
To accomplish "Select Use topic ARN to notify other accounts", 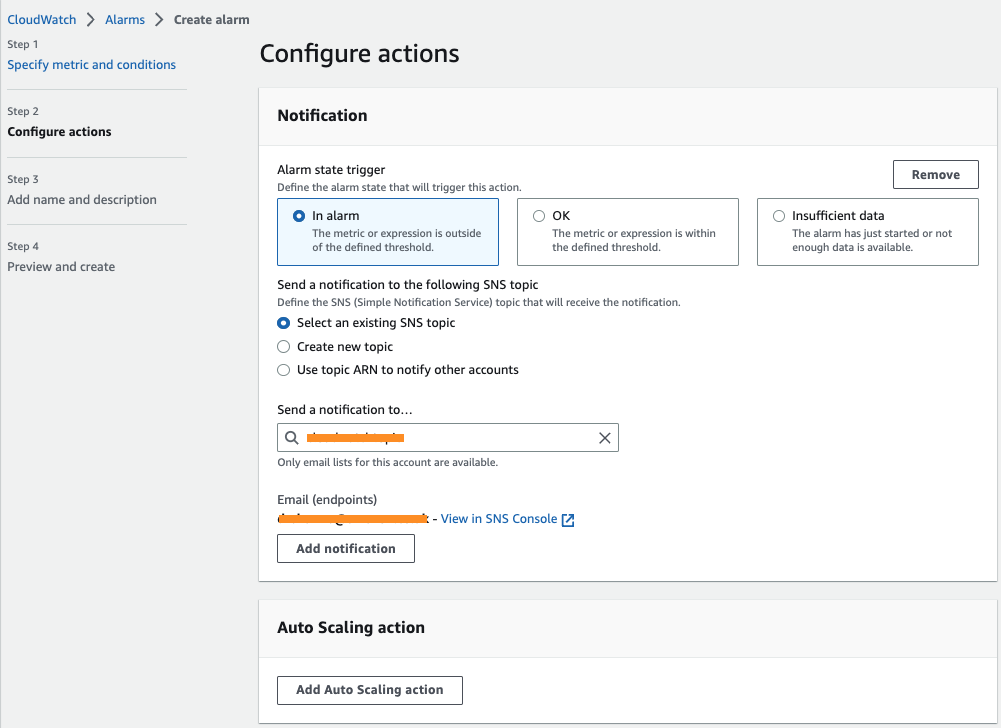I will 283,370.
